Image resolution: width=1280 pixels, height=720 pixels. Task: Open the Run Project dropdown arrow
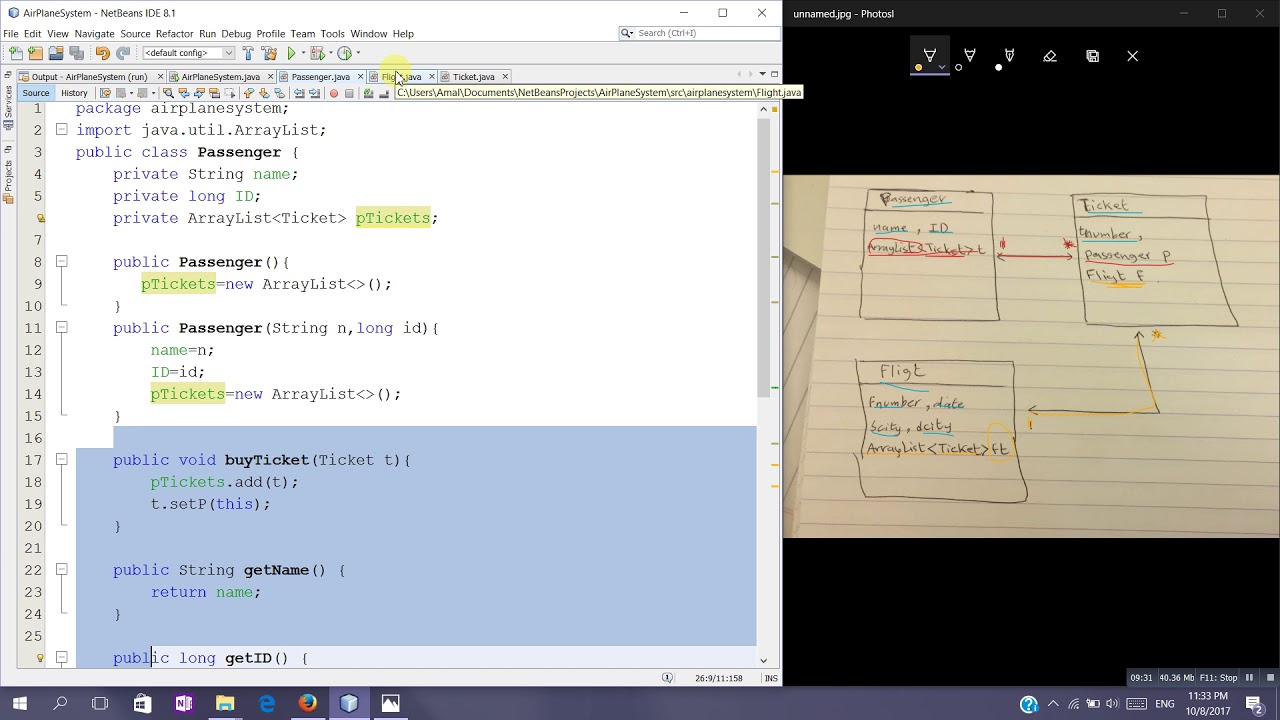click(303, 53)
